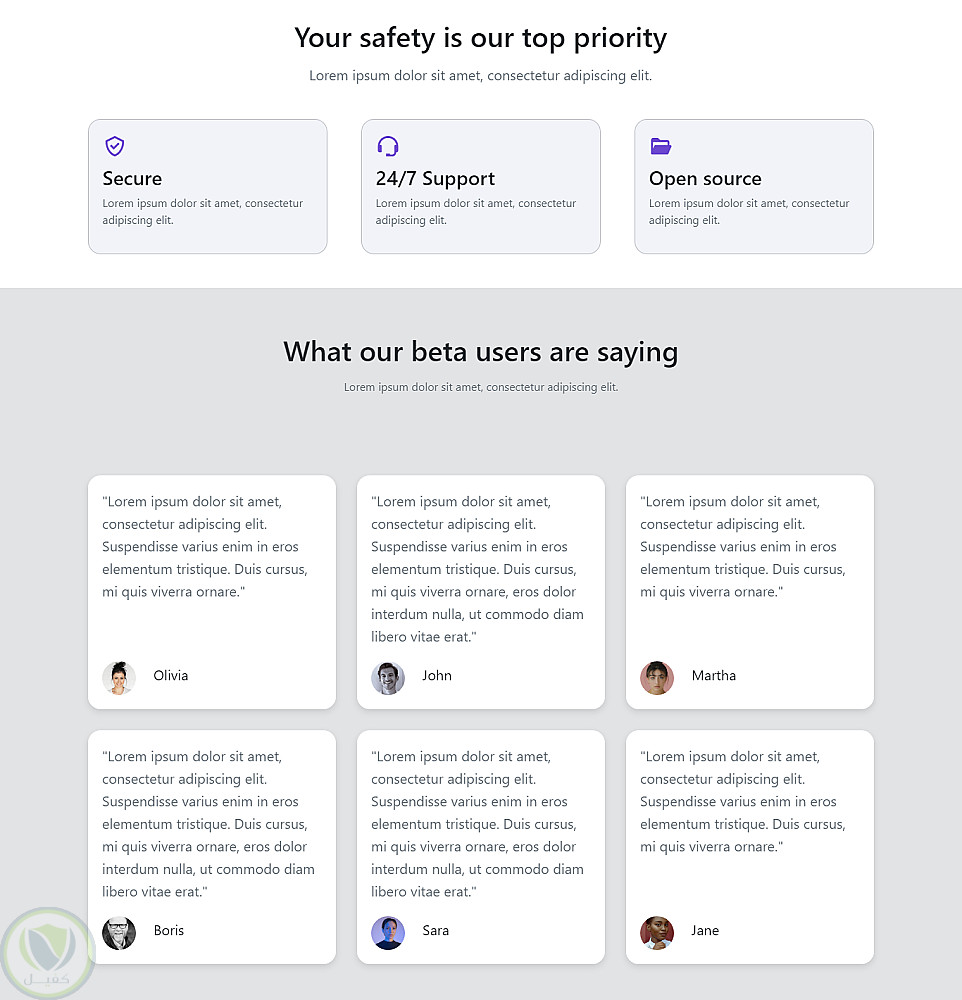Screen dimensions: 962x1000
Task: Click the shield checkmark icon in Secure card
Action: click(x=115, y=146)
